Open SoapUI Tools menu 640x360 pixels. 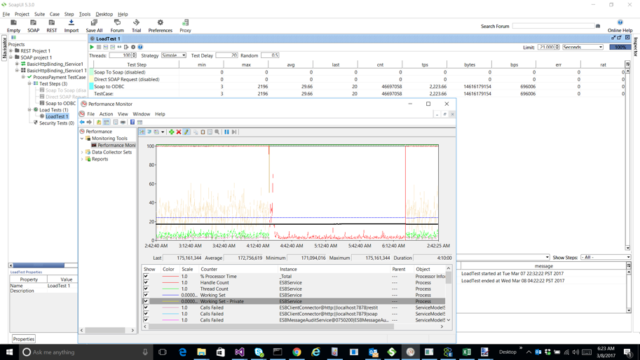[x=84, y=14]
